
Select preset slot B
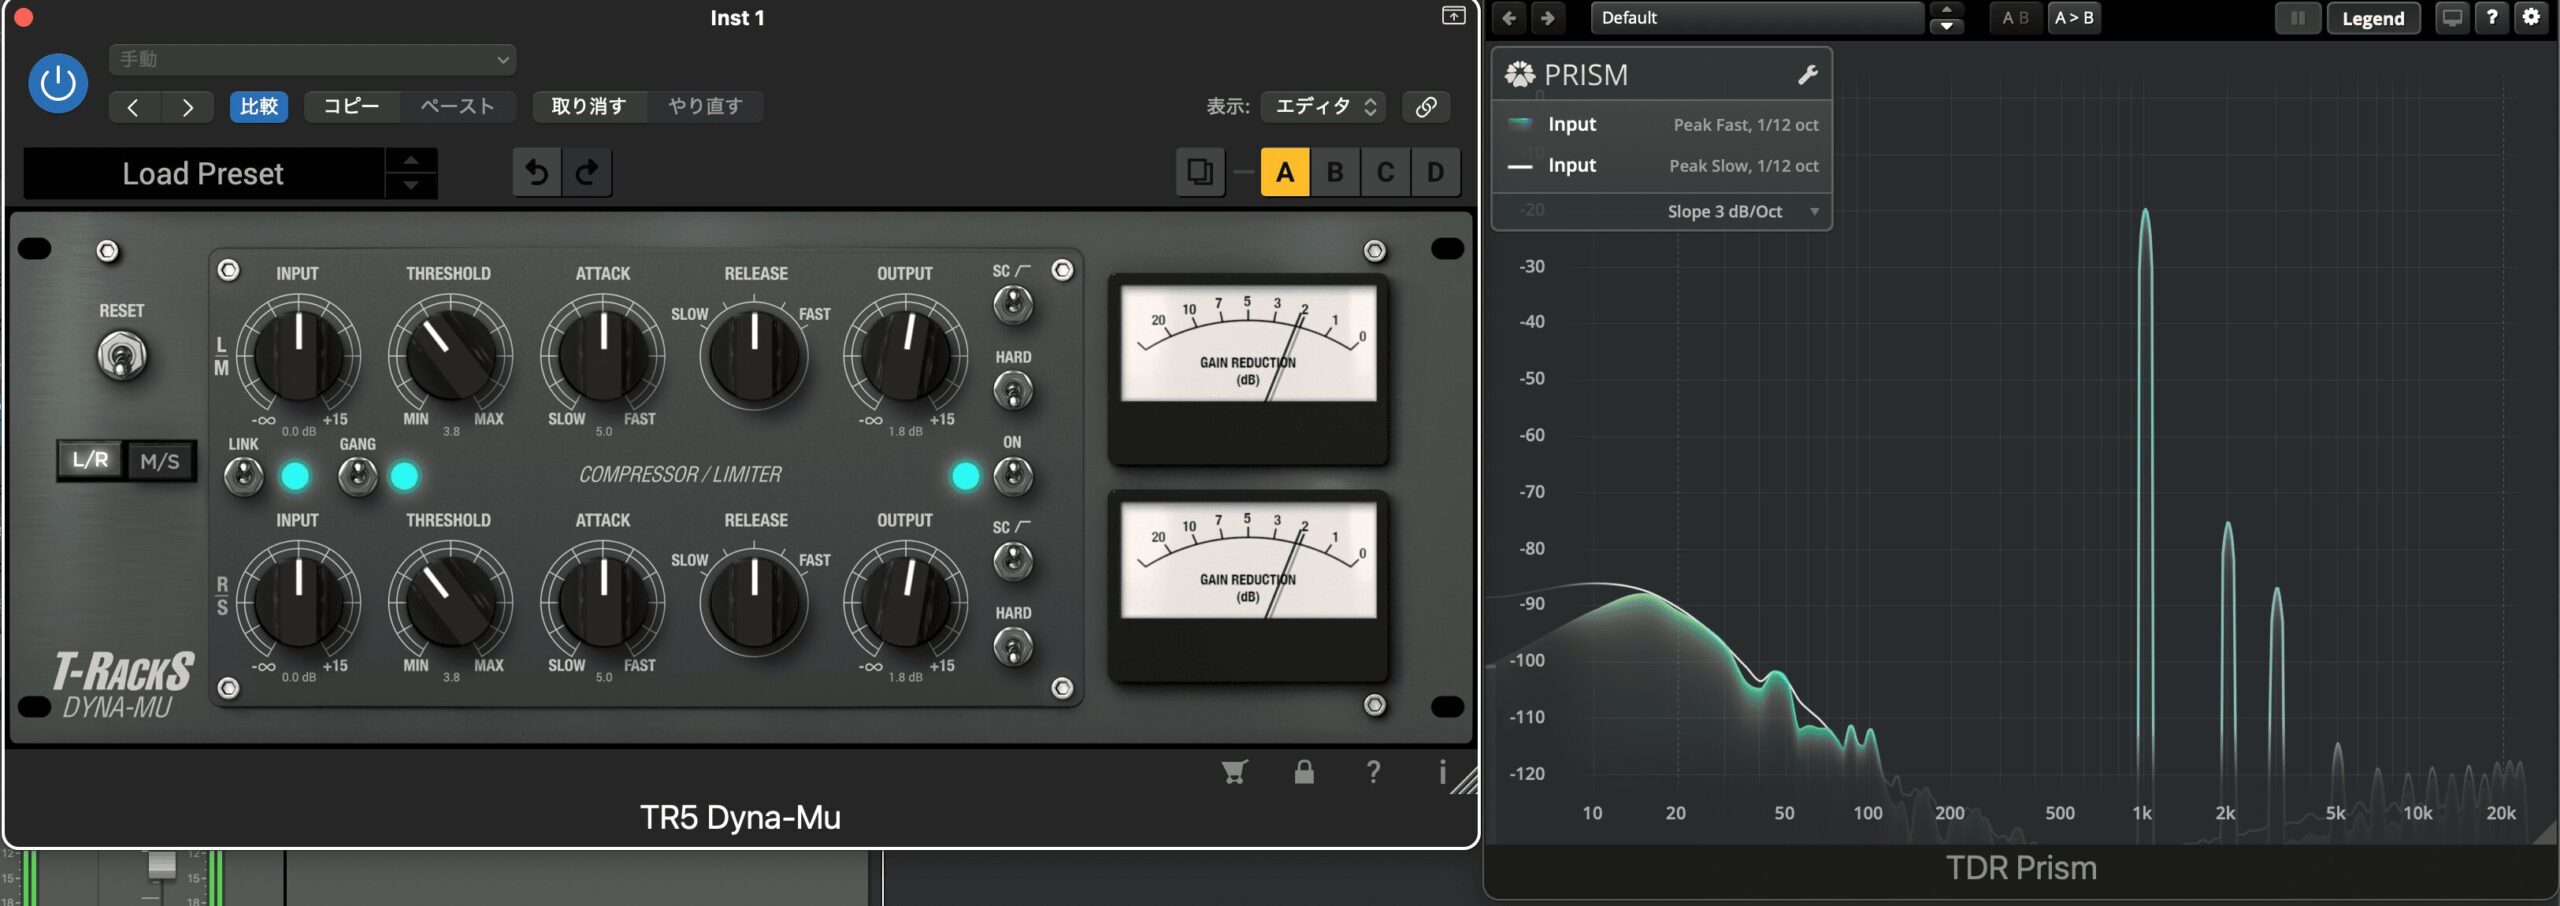tap(1334, 172)
